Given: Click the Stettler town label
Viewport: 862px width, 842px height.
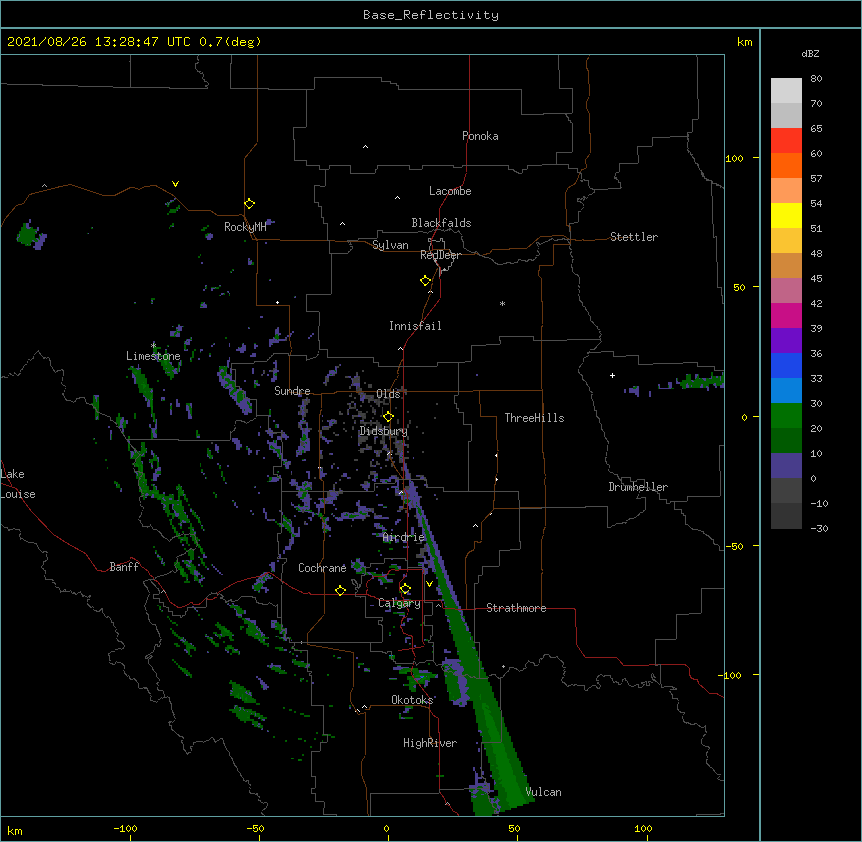Looking at the screenshot, I should tap(634, 237).
